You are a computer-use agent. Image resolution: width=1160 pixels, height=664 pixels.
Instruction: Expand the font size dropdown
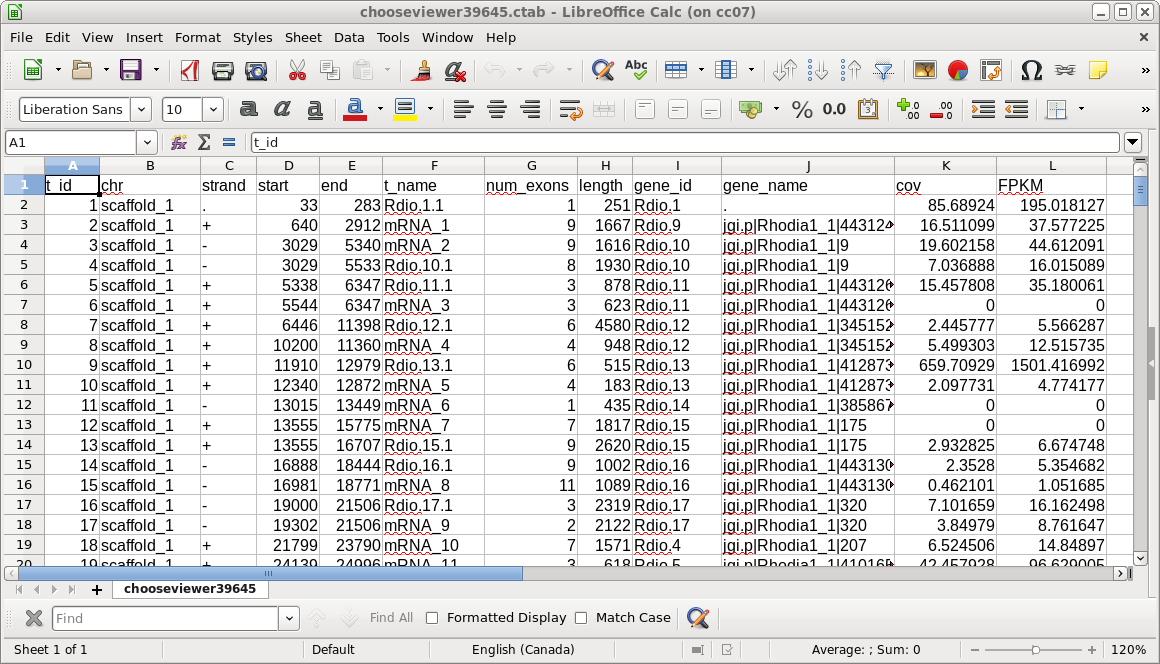tap(213, 110)
